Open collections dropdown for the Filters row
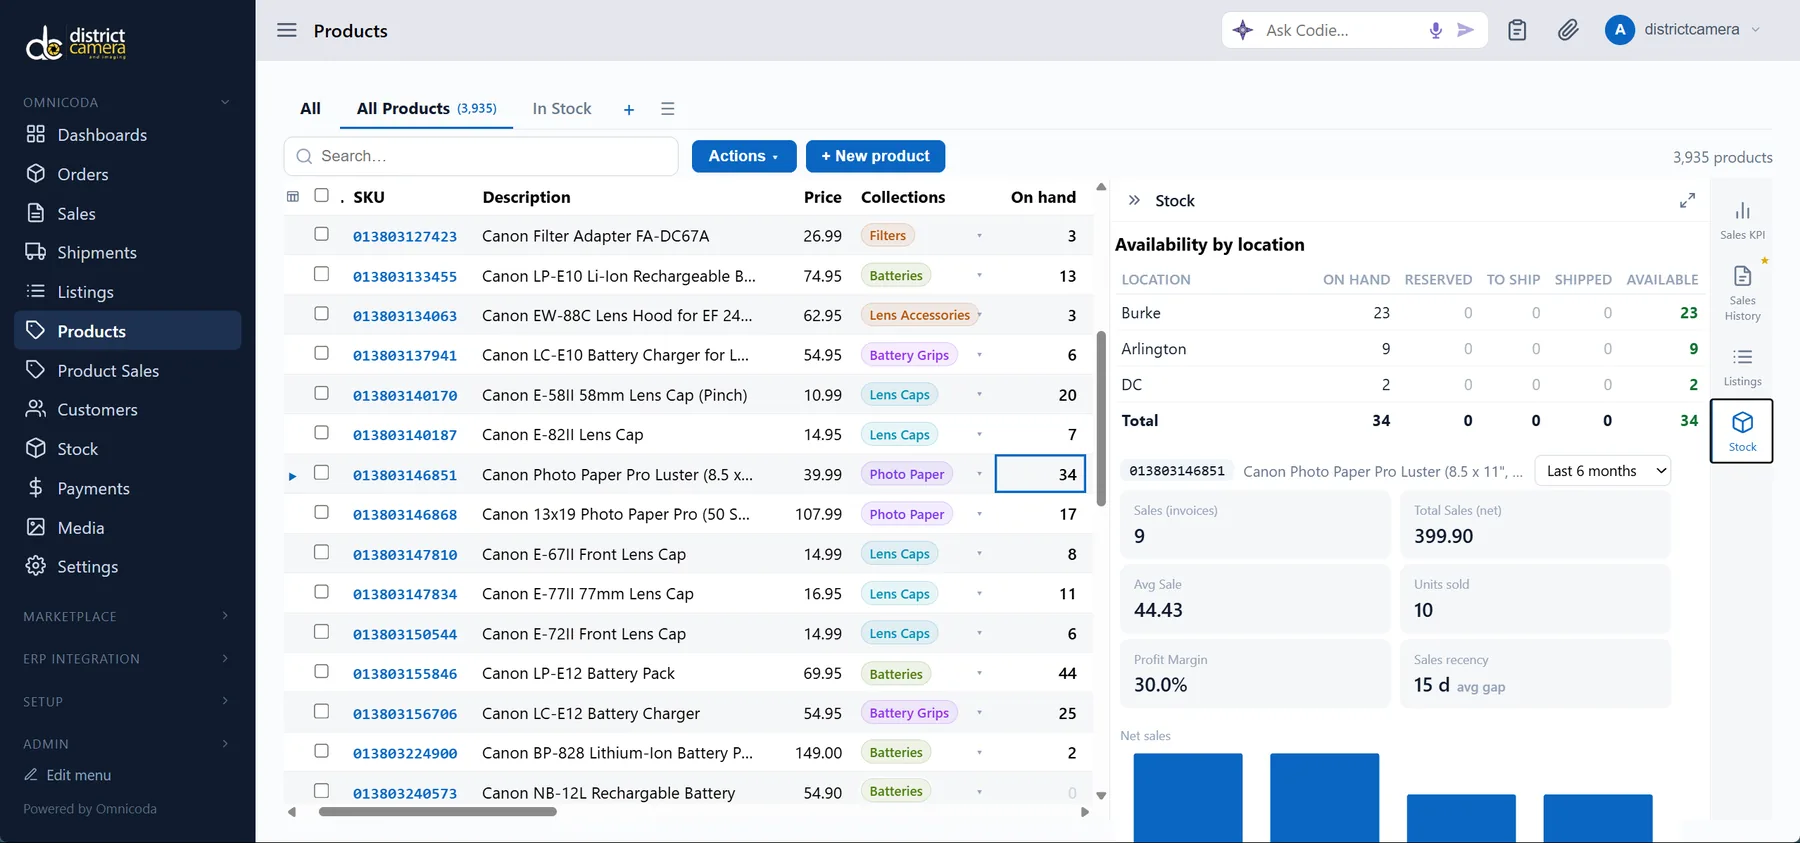Screen dimensions: 1800x843 point(979,236)
